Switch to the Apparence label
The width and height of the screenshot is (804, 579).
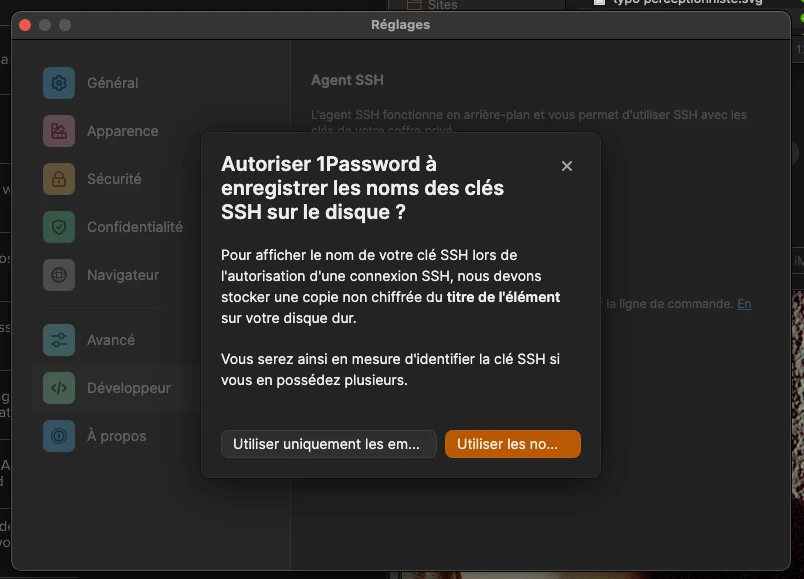pyautogui.click(x=123, y=131)
